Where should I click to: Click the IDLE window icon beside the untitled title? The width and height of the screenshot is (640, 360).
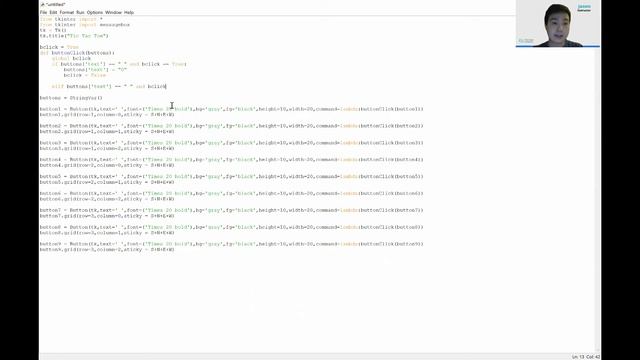[42, 4]
